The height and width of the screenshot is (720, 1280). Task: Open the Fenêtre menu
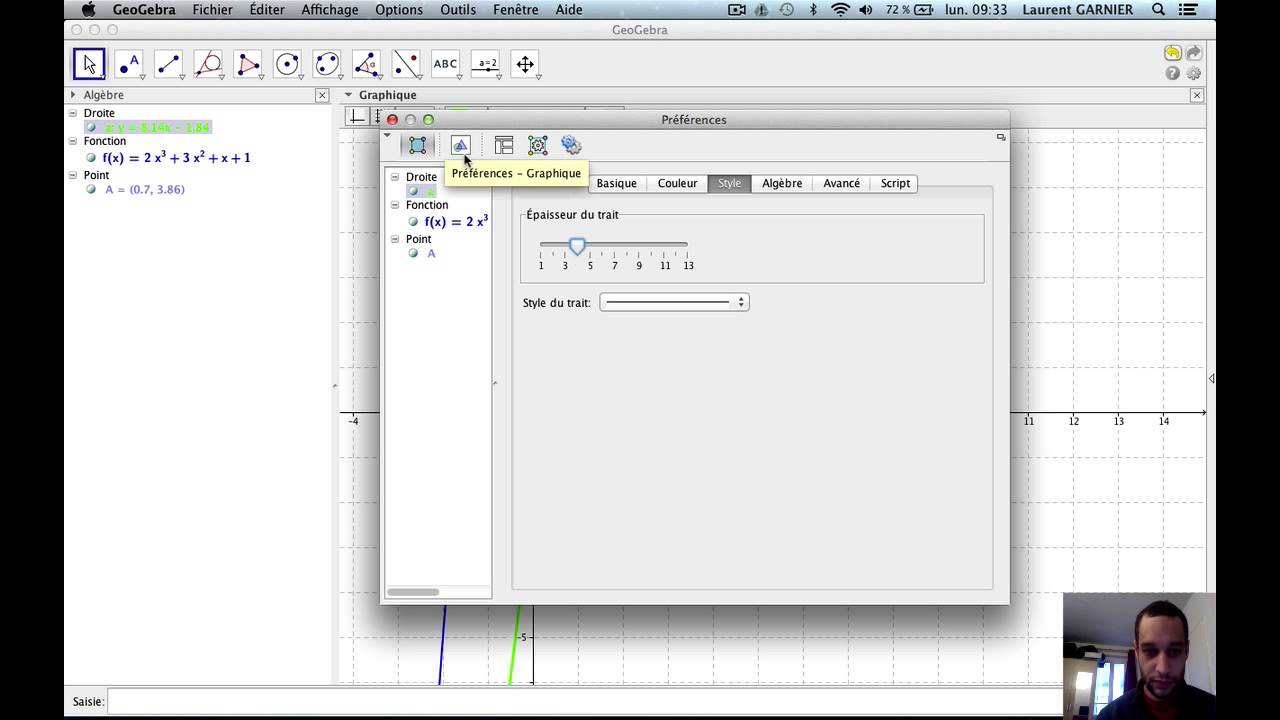[515, 10]
